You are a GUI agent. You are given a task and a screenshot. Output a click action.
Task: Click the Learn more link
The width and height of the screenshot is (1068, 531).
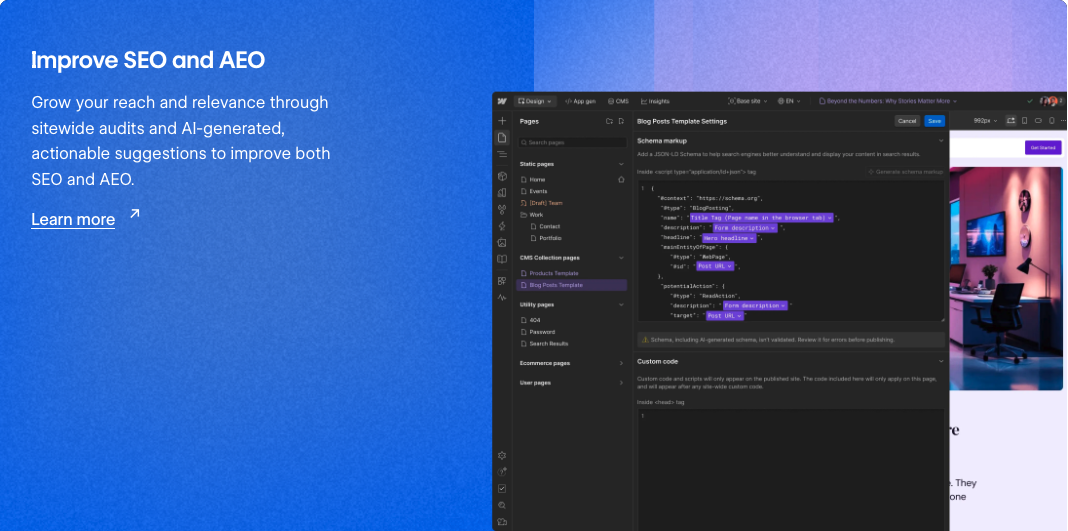click(x=73, y=219)
